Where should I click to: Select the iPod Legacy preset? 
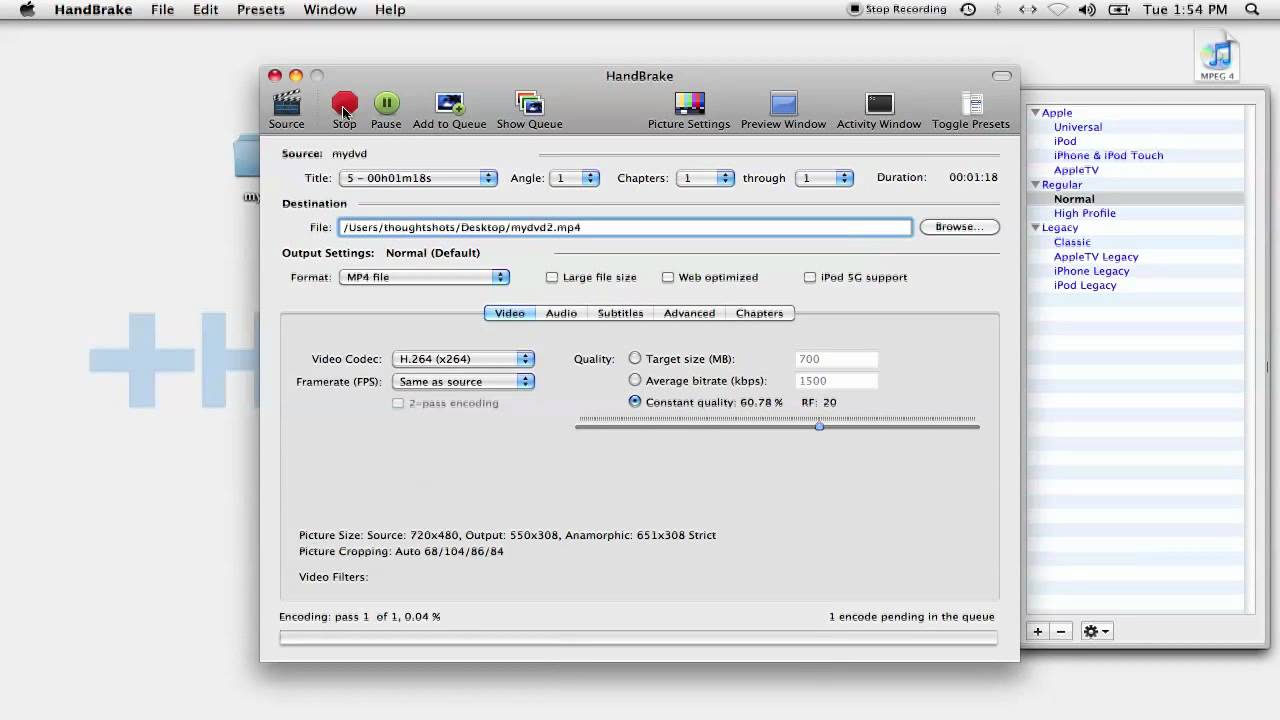click(1084, 285)
